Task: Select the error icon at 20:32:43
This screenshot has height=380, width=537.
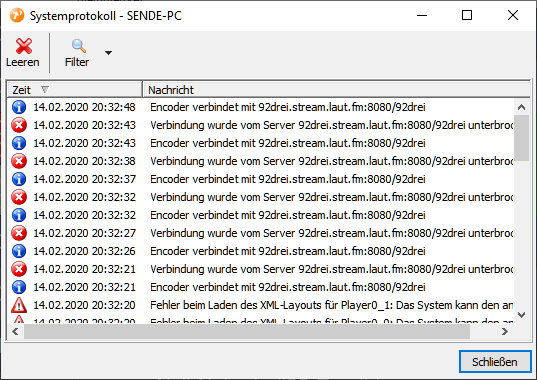Action: tap(19, 125)
